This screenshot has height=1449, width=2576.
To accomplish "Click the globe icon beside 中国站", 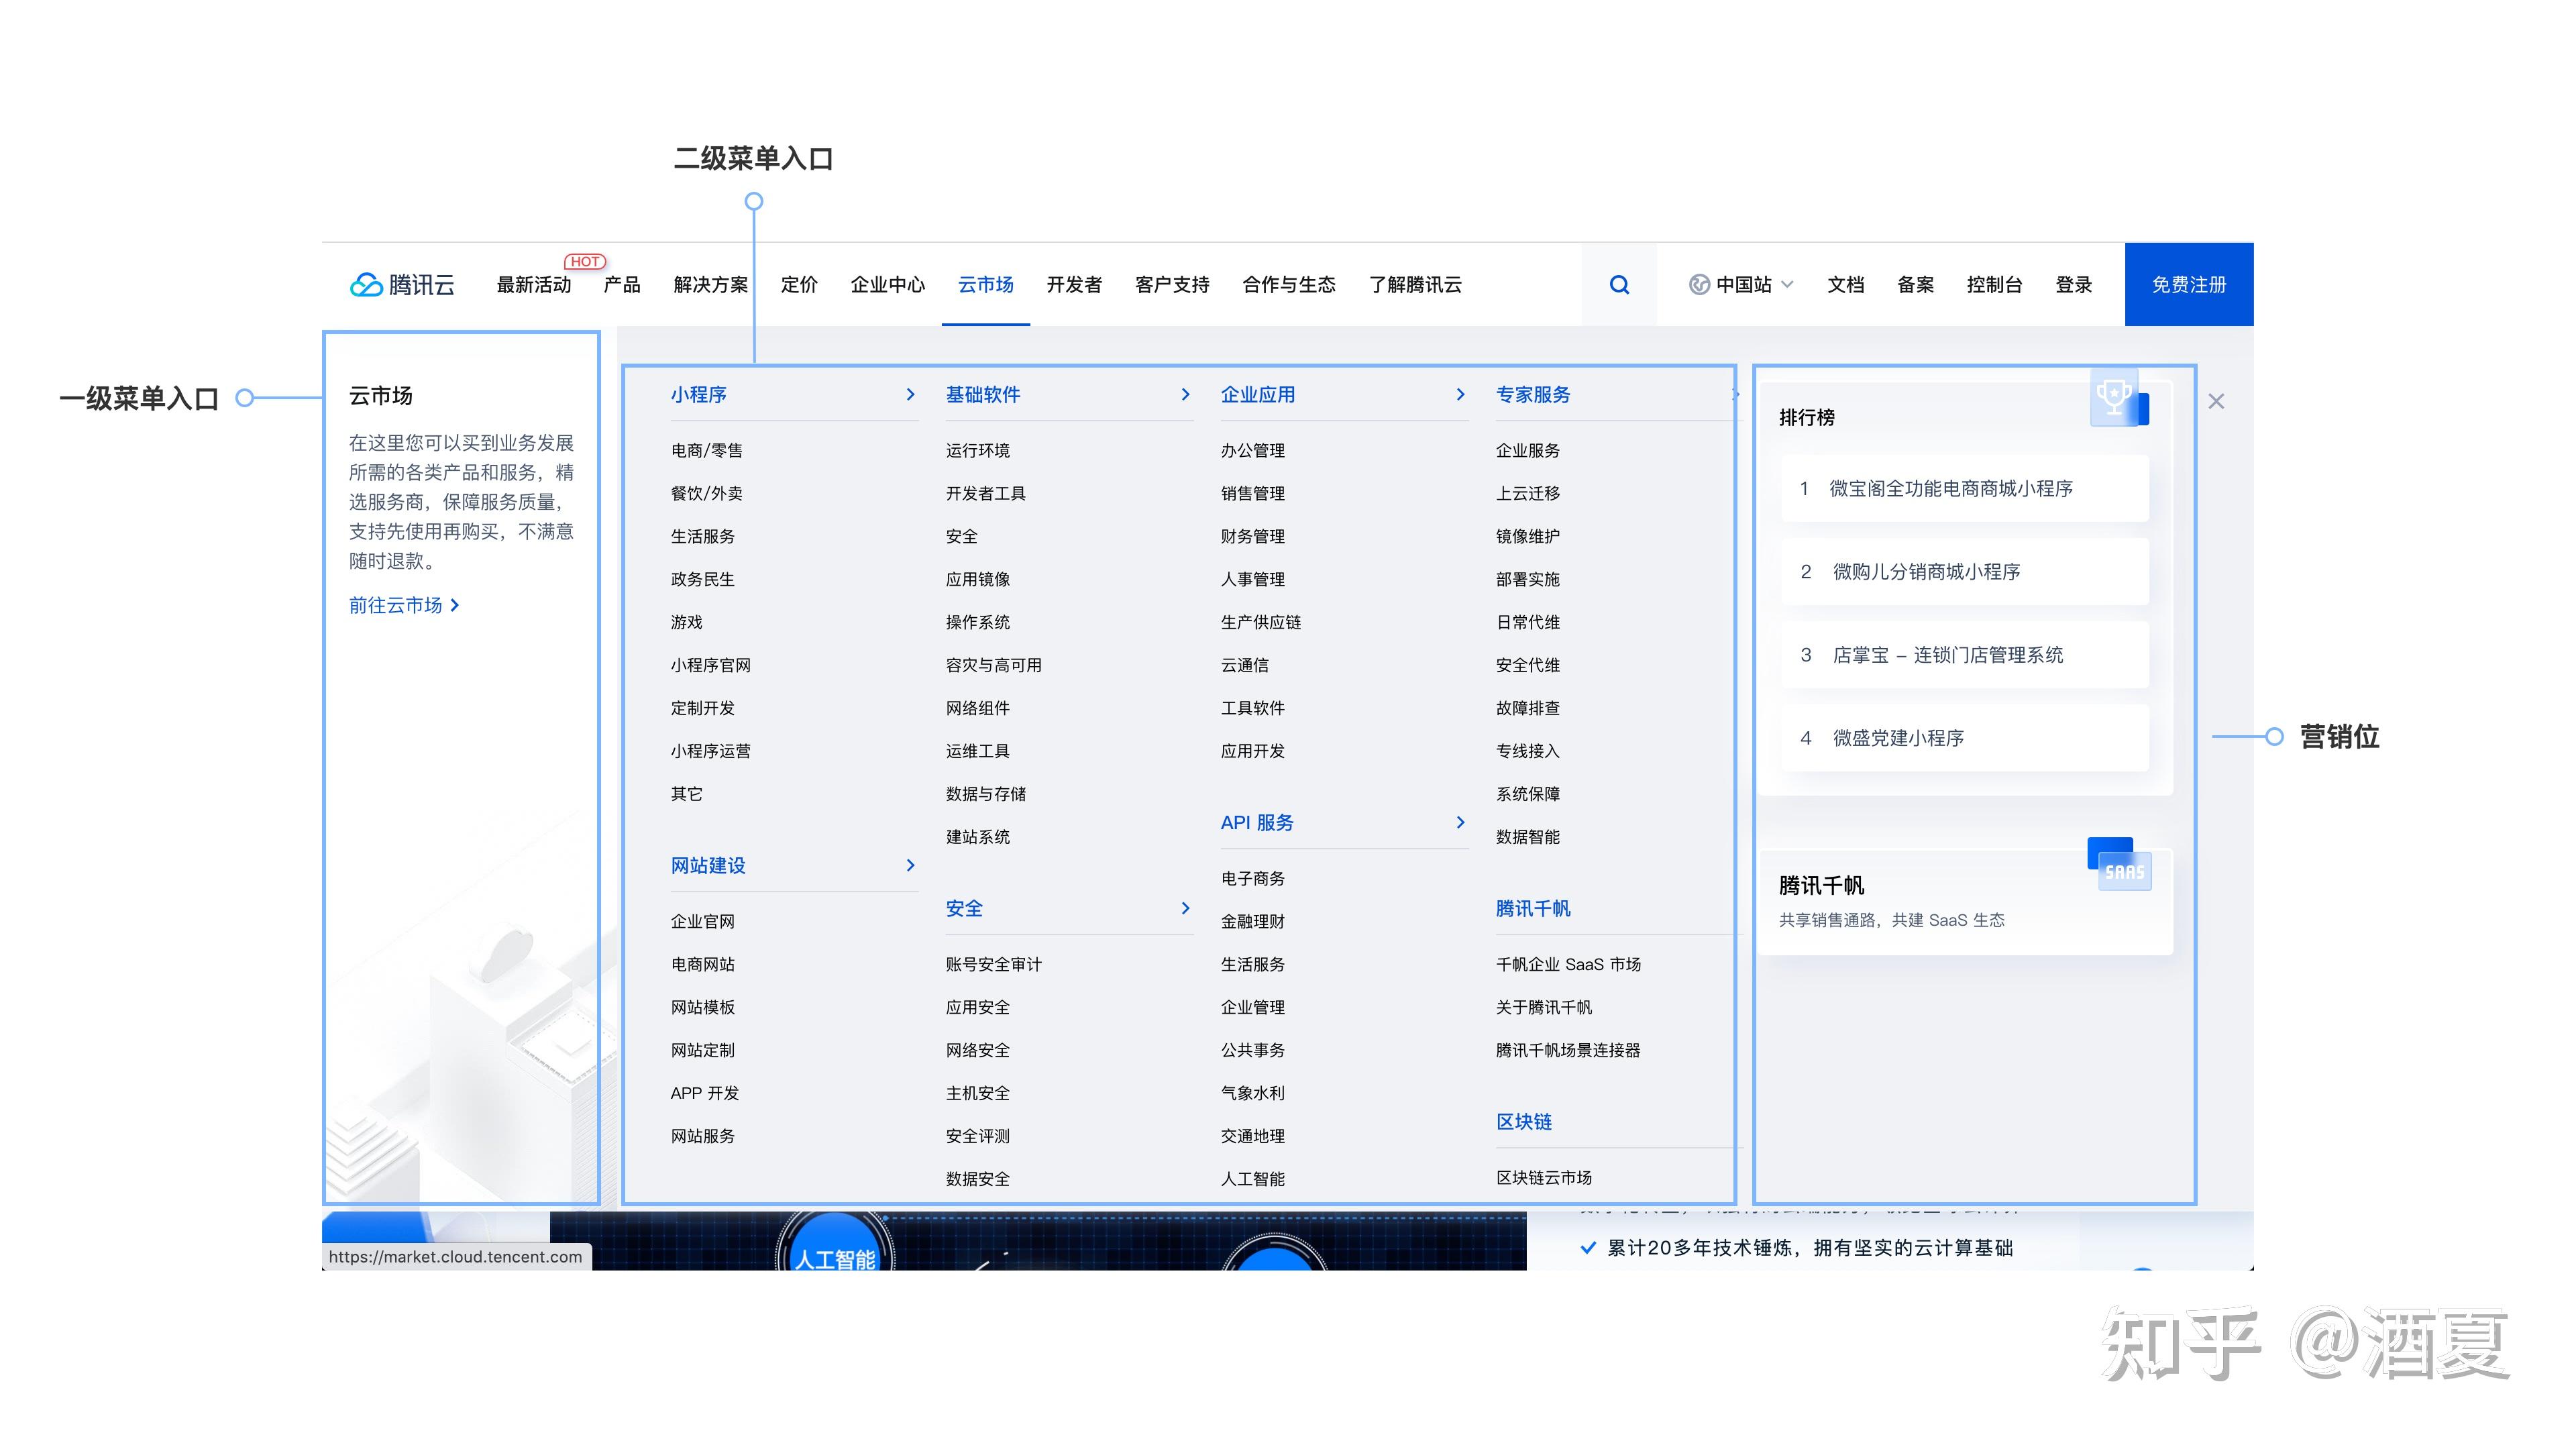I will click(x=1699, y=285).
